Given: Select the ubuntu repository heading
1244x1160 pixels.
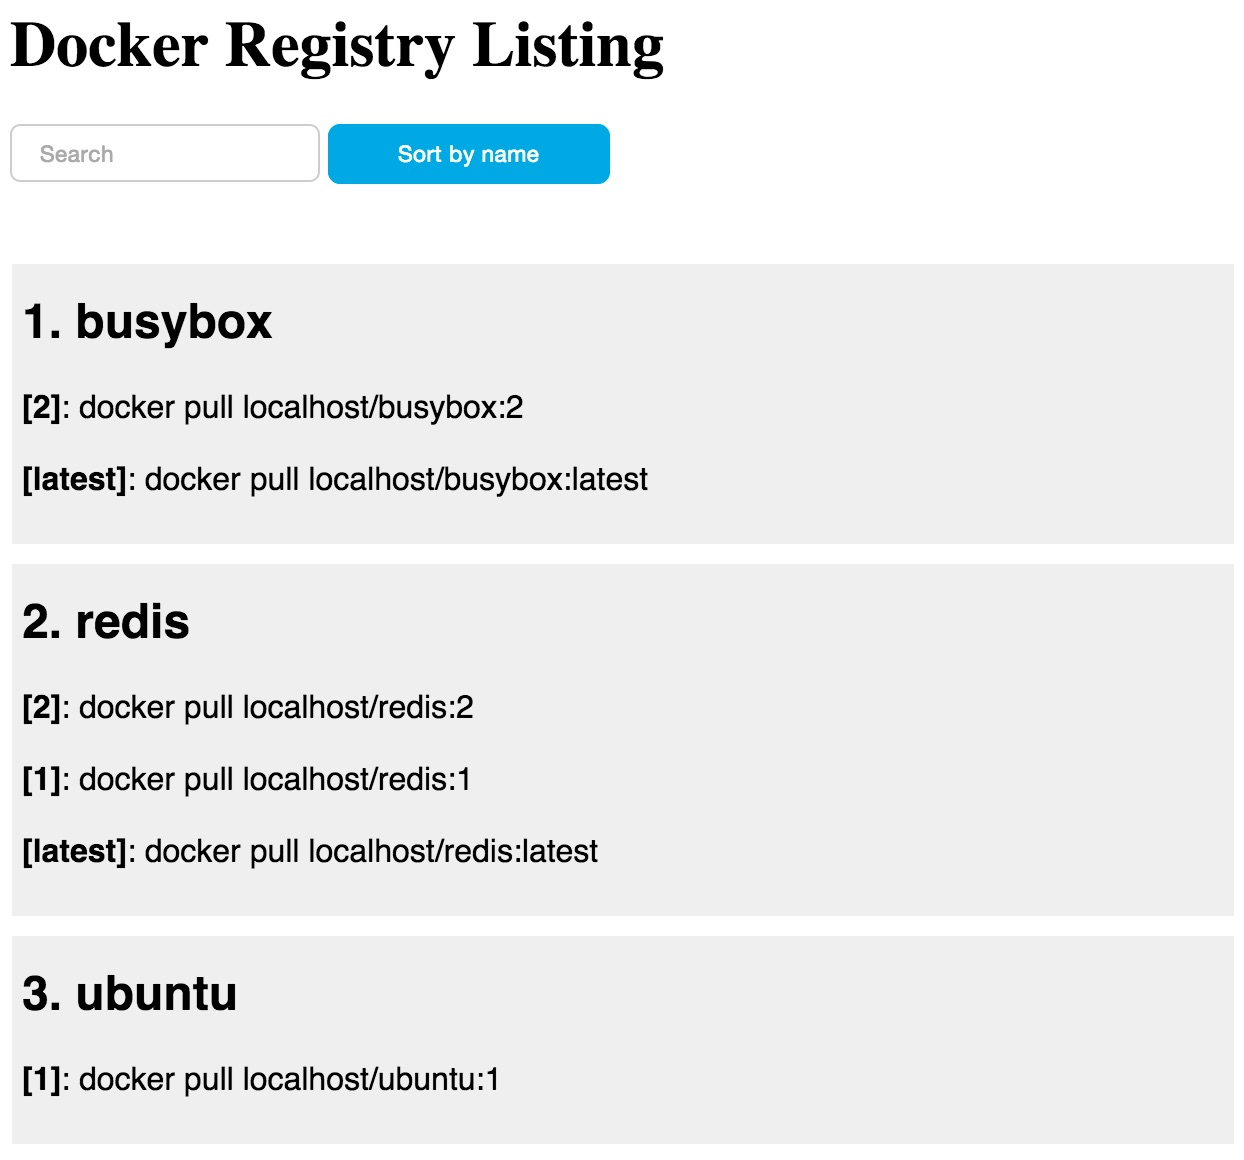Looking at the screenshot, I should coord(130,994).
